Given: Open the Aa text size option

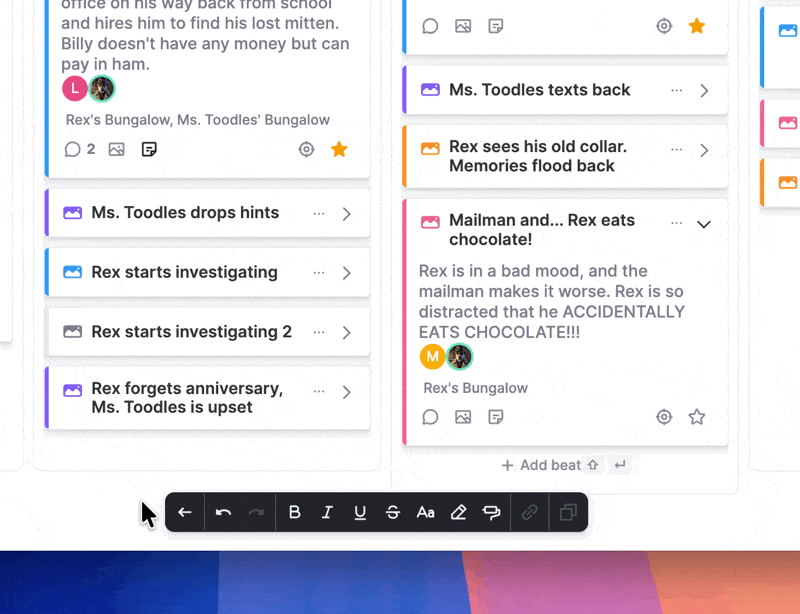Looking at the screenshot, I should [x=426, y=512].
